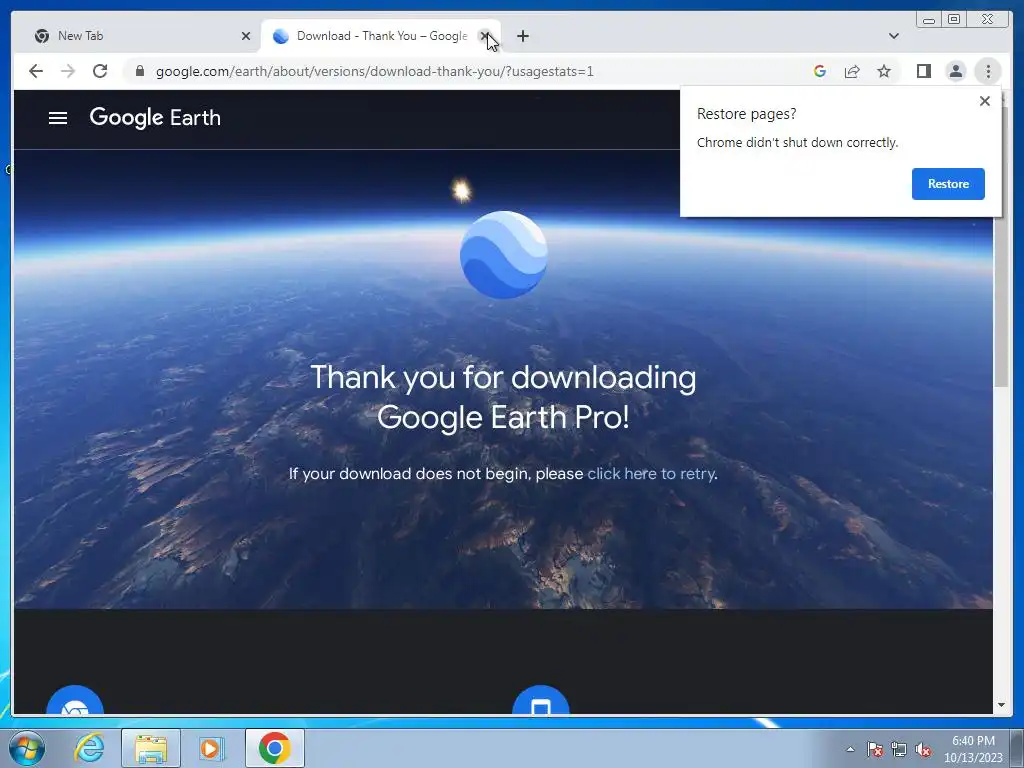Open Windows Explorer from the taskbar
The image size is (1024, 768).
click(151, 748)
